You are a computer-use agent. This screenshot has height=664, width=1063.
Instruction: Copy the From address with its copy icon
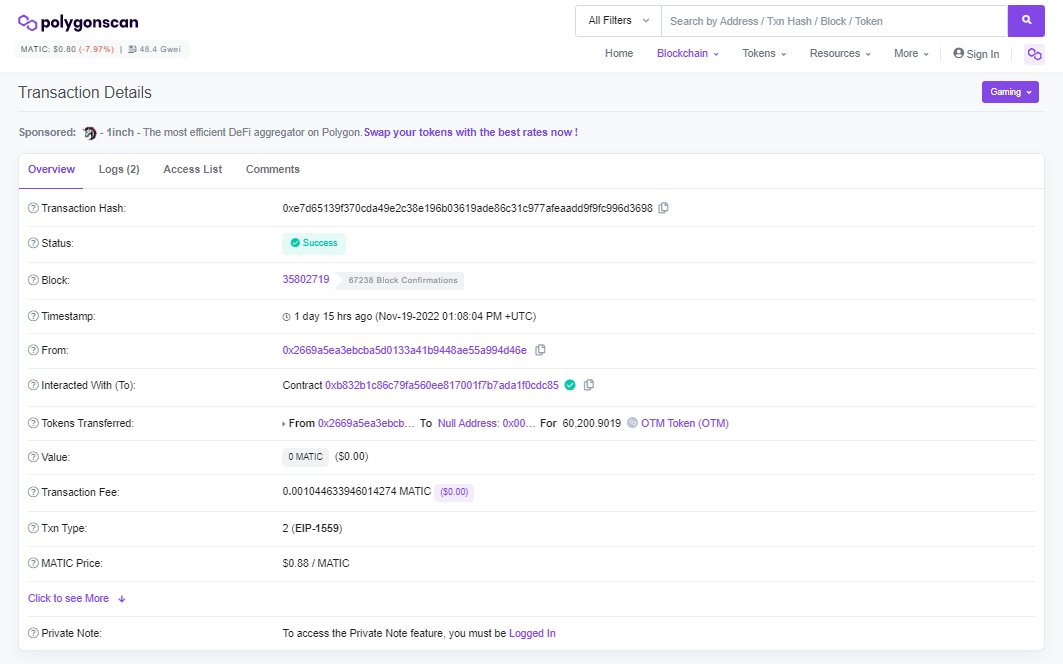click(540, 350)
